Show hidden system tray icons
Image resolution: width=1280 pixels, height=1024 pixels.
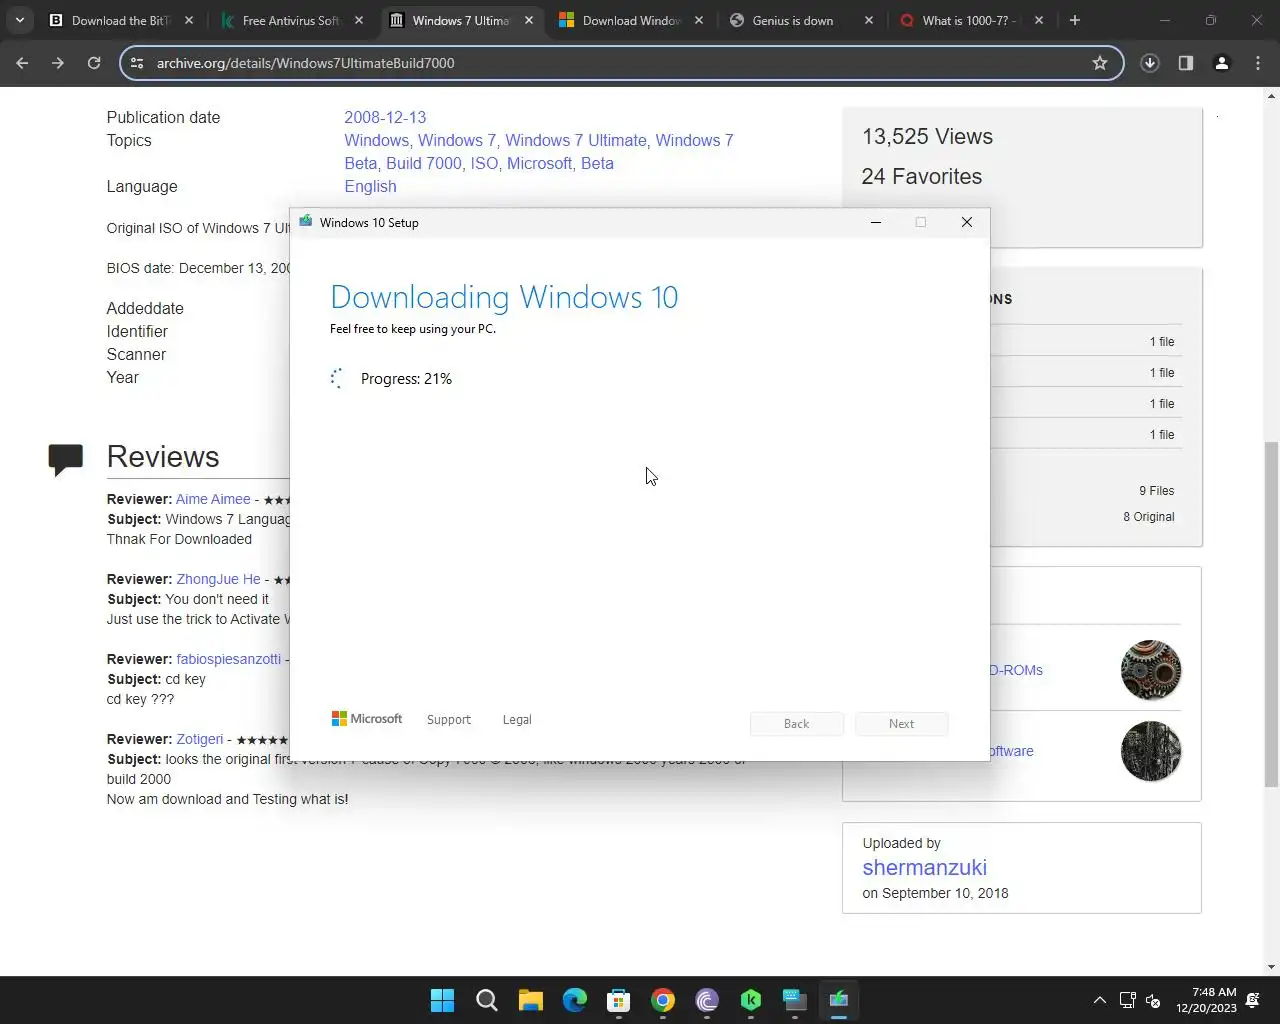pyautogui.click(x=1099, y=1000)
